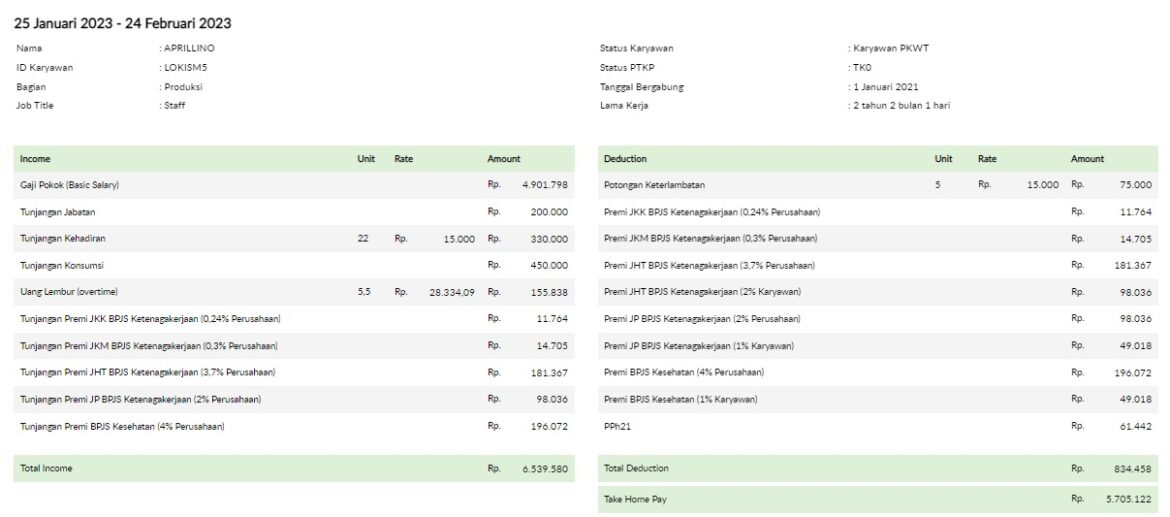Image resolution: width=1170 pixels, height=517 pixels.
Task: Click the Tunjangan Kehadiran row label
Action: point(62,239)
